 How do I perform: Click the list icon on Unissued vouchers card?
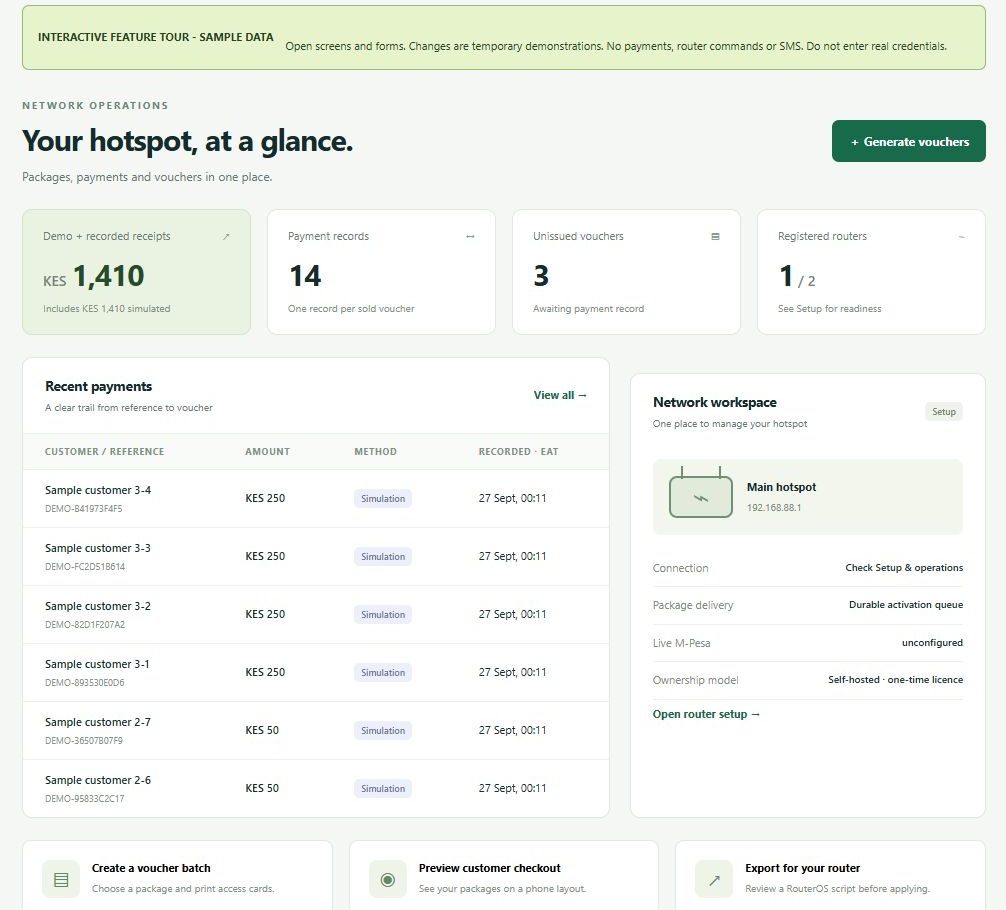pos(715,237)
